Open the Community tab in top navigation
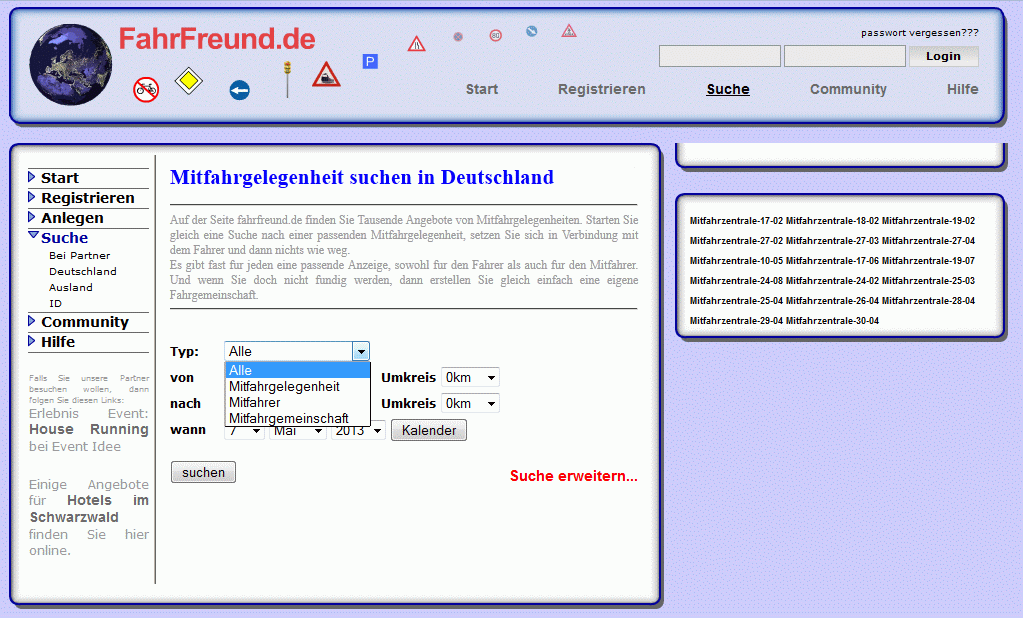 (848, 89)
